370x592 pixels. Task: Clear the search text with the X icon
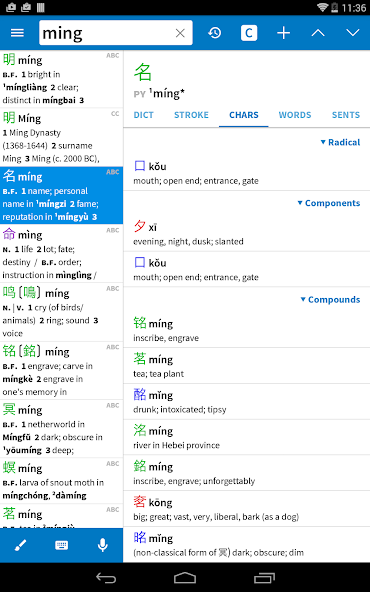click(x=180, y=33)
